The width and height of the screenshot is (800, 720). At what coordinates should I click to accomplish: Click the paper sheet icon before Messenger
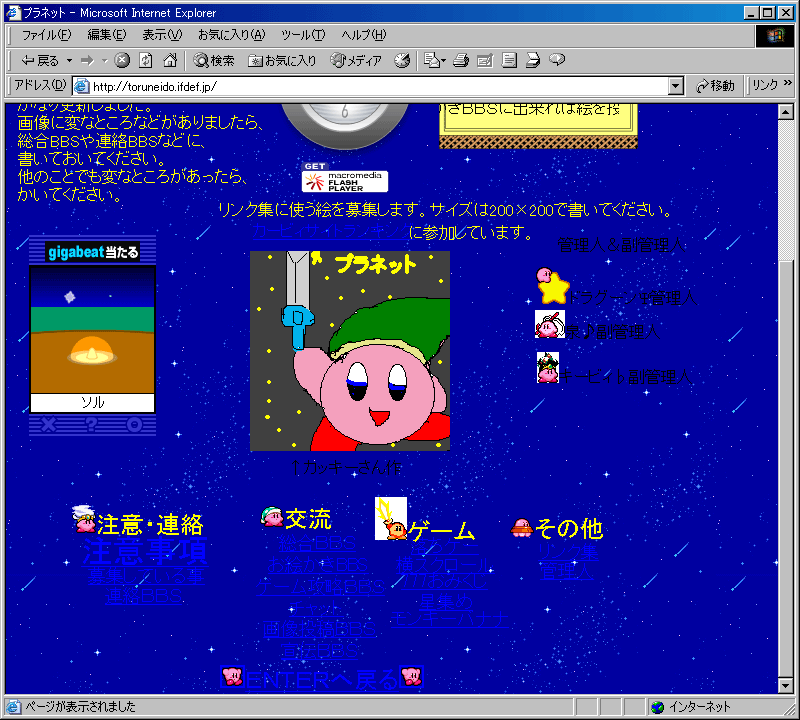click(x=533, y=60)
